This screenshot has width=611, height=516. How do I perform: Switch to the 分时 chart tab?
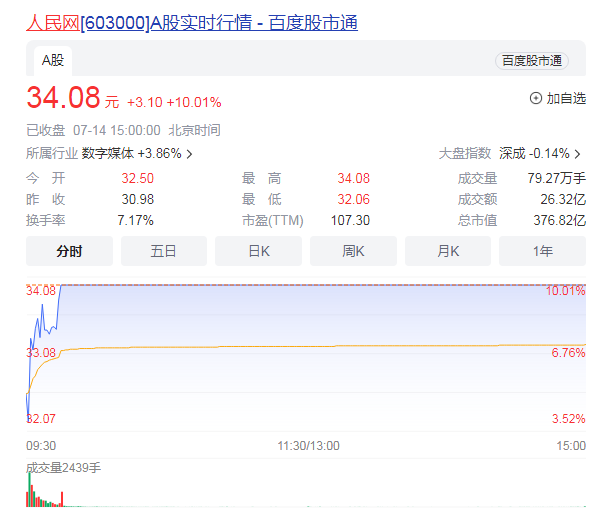click(x=69, y=251)
